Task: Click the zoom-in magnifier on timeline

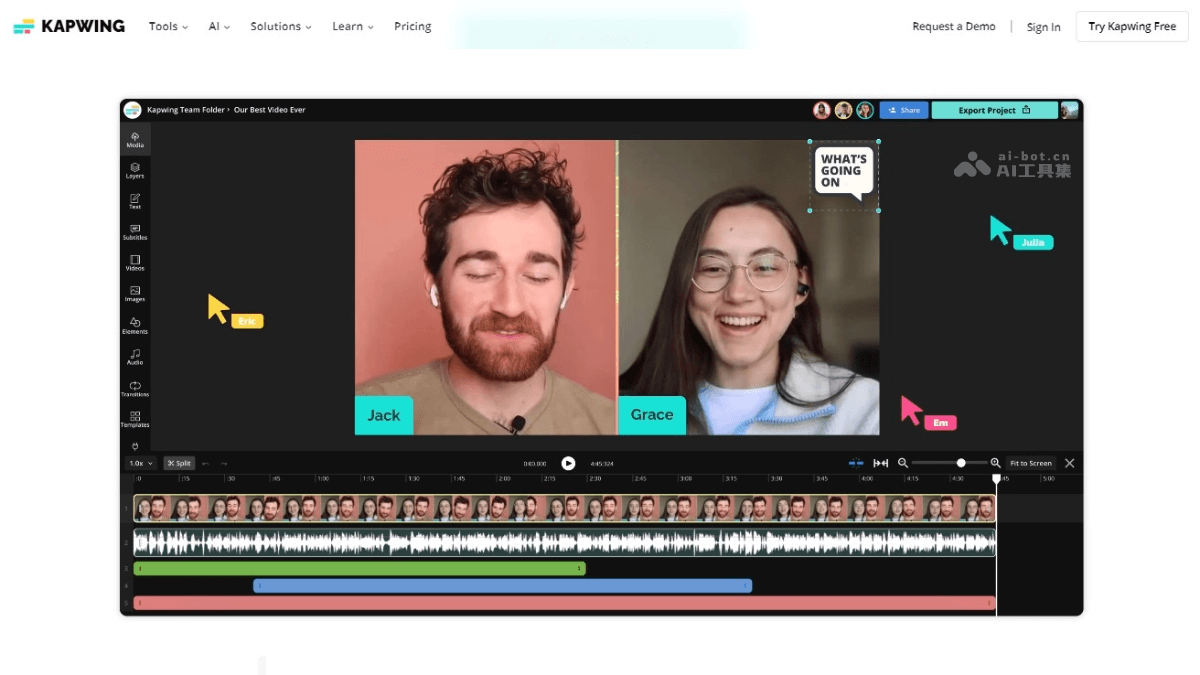Action: [995, 463]
